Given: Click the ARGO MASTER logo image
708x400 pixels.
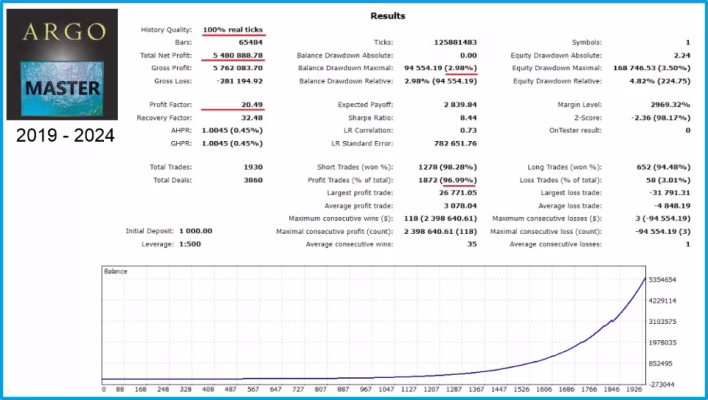Looking at the screenshot, I should pos(62,65).
